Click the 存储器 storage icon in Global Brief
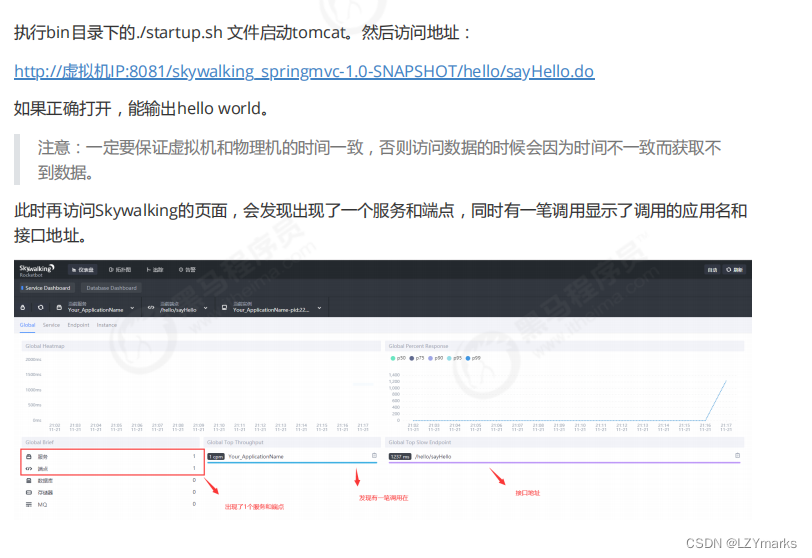812x558 pixels. tap(29, 492)
